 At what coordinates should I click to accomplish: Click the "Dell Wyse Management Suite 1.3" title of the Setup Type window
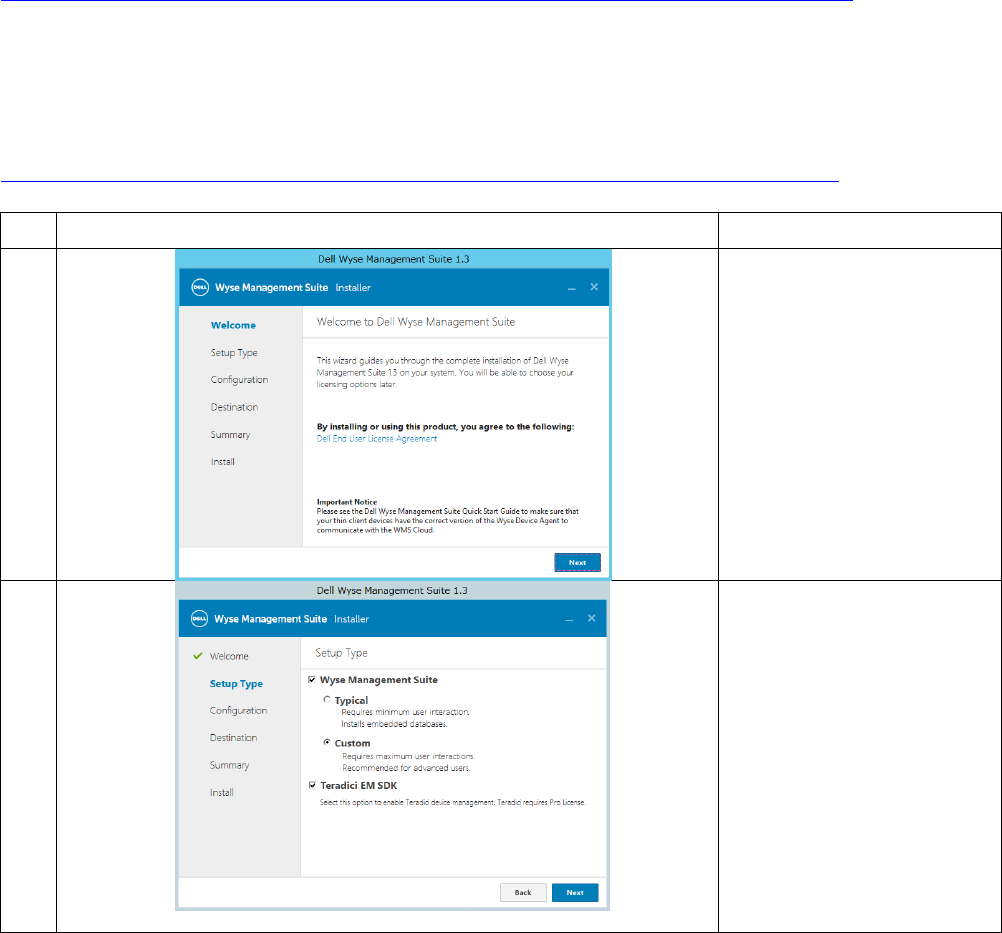(392, 591)
